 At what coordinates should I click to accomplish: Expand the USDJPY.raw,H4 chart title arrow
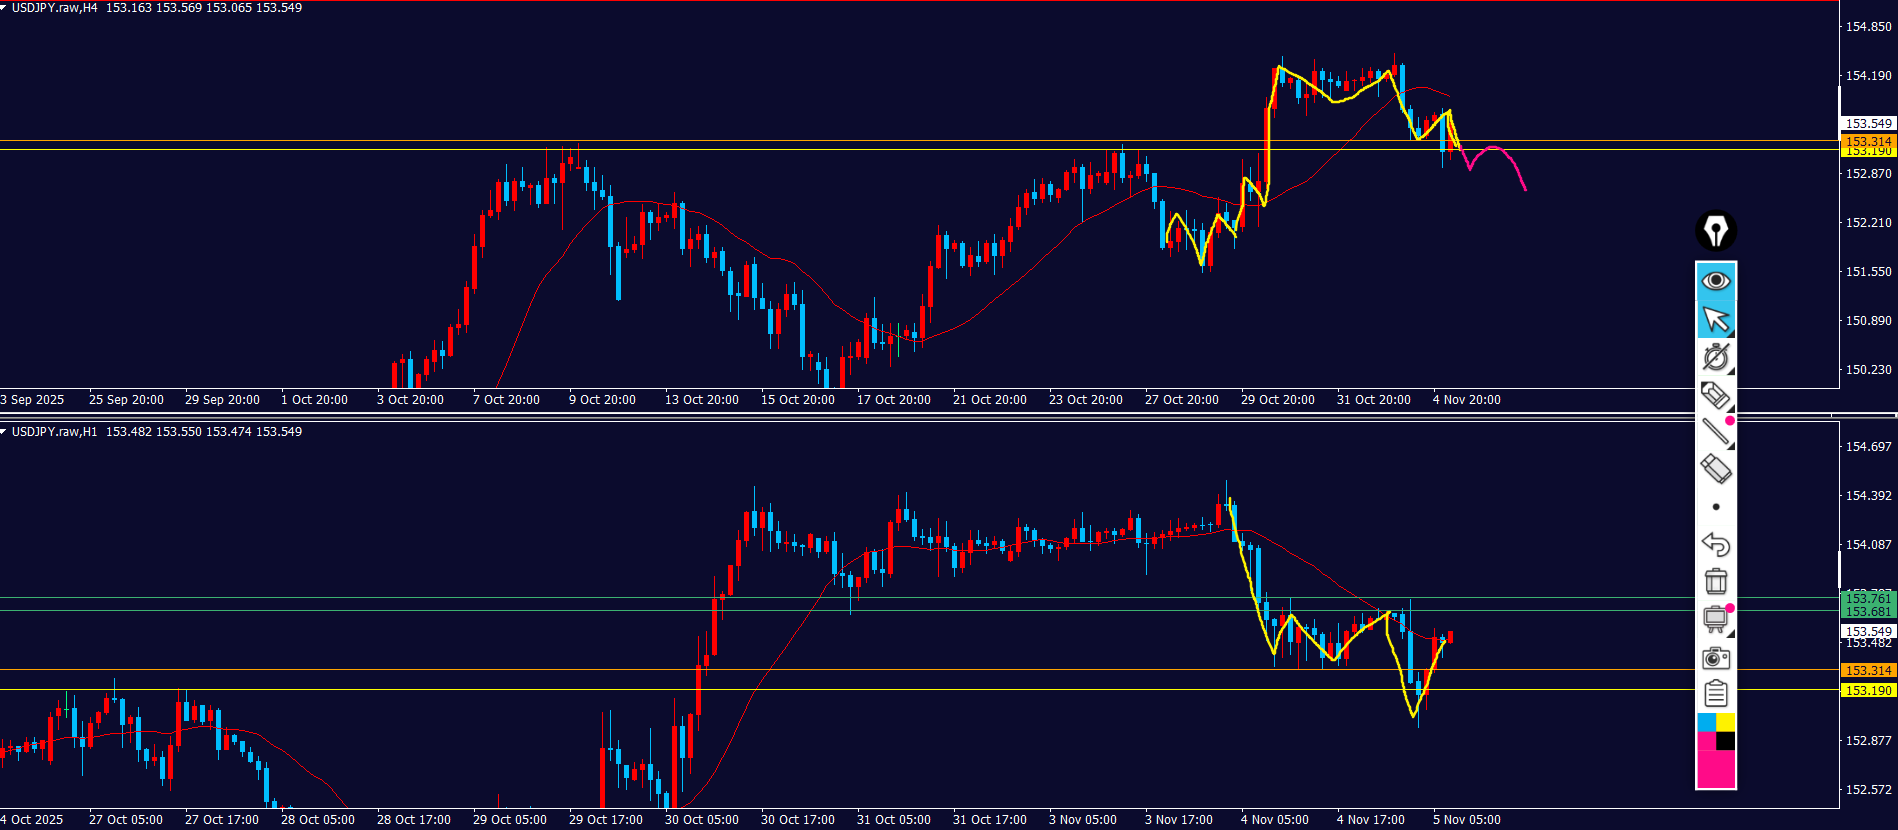pos(4,8)
